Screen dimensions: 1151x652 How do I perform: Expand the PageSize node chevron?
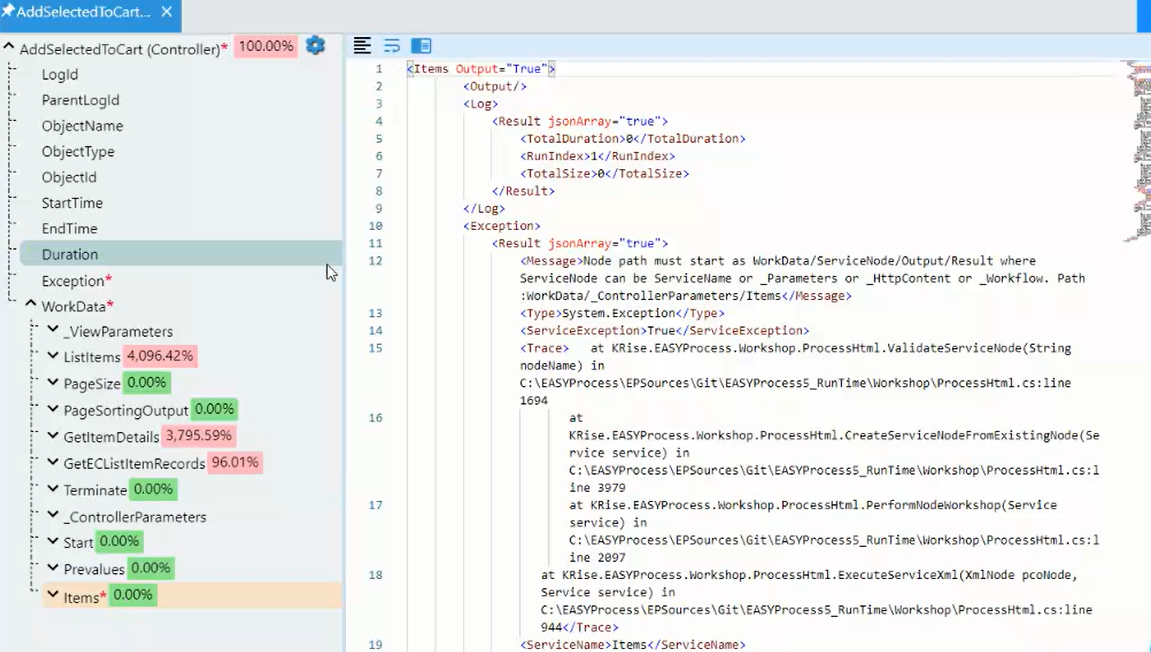(x=53, y=382)
